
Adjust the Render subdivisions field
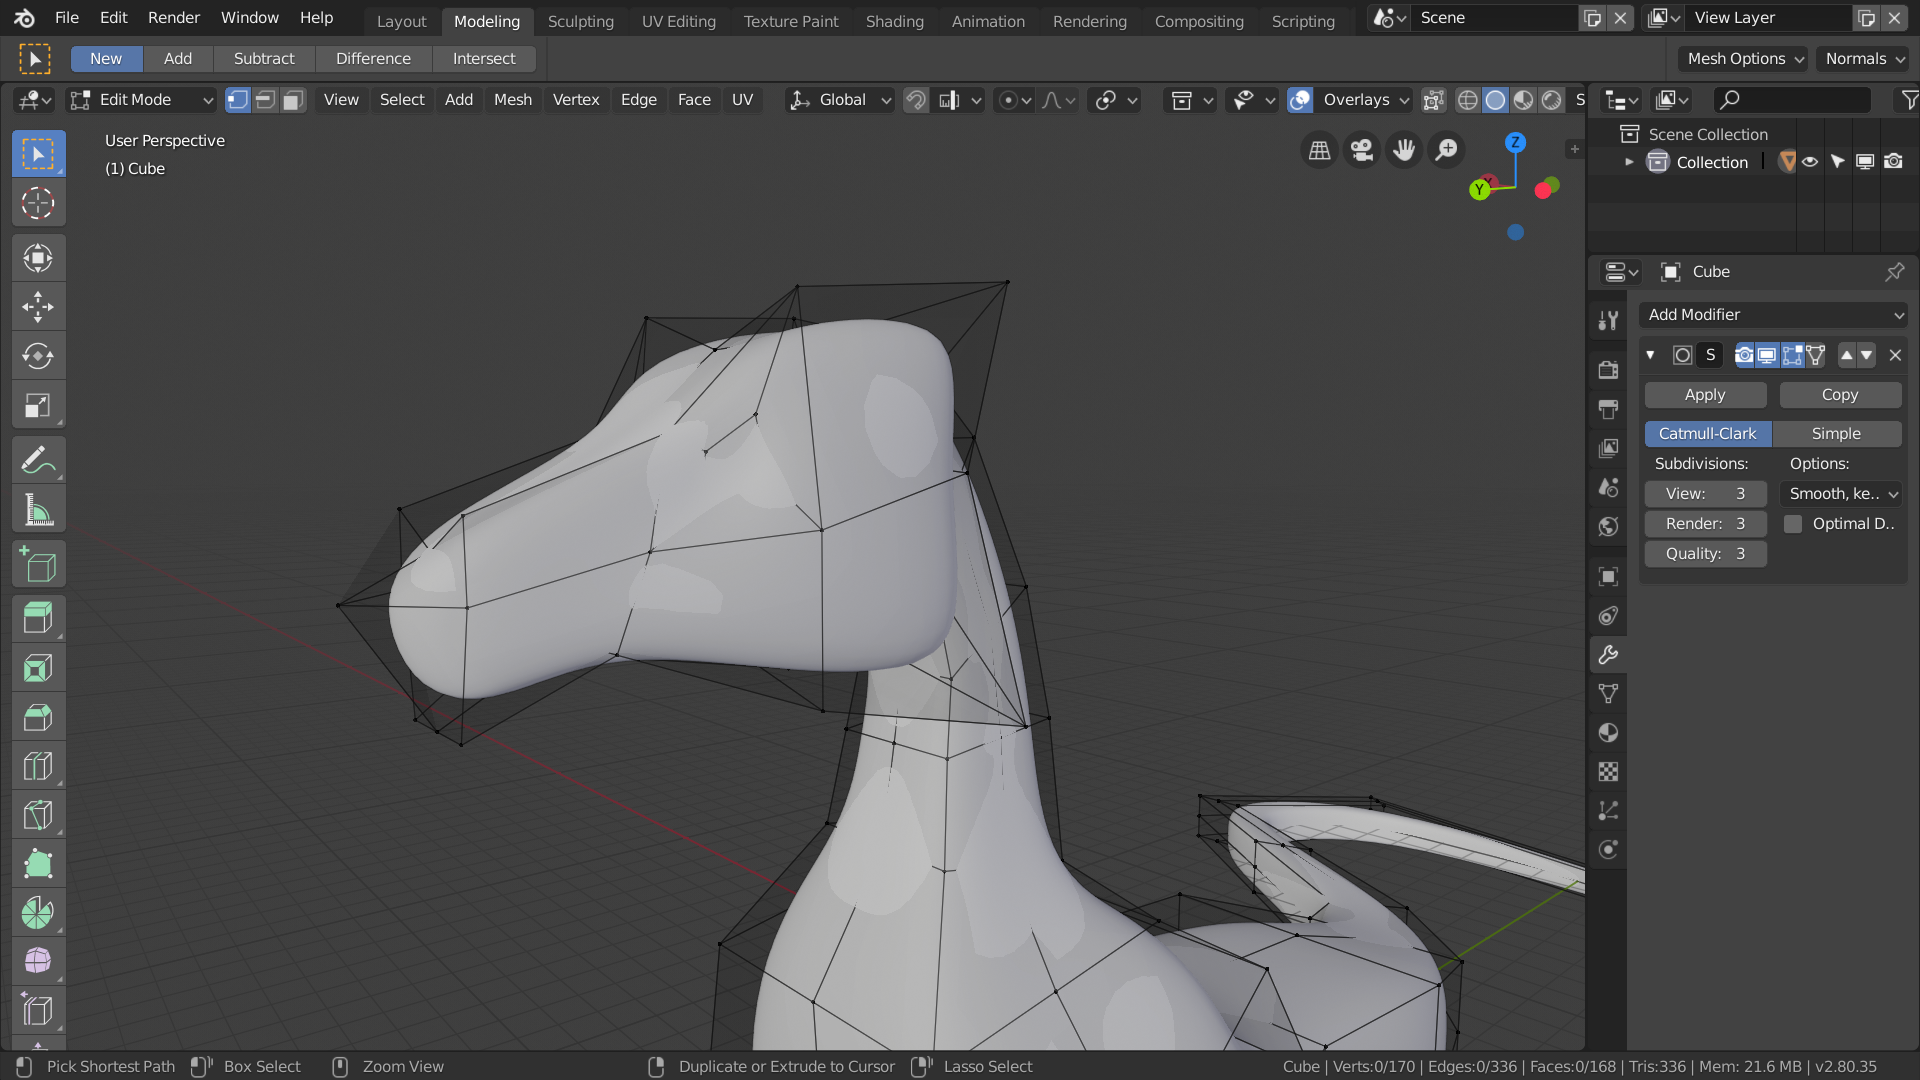click(x=1706, y=524)
